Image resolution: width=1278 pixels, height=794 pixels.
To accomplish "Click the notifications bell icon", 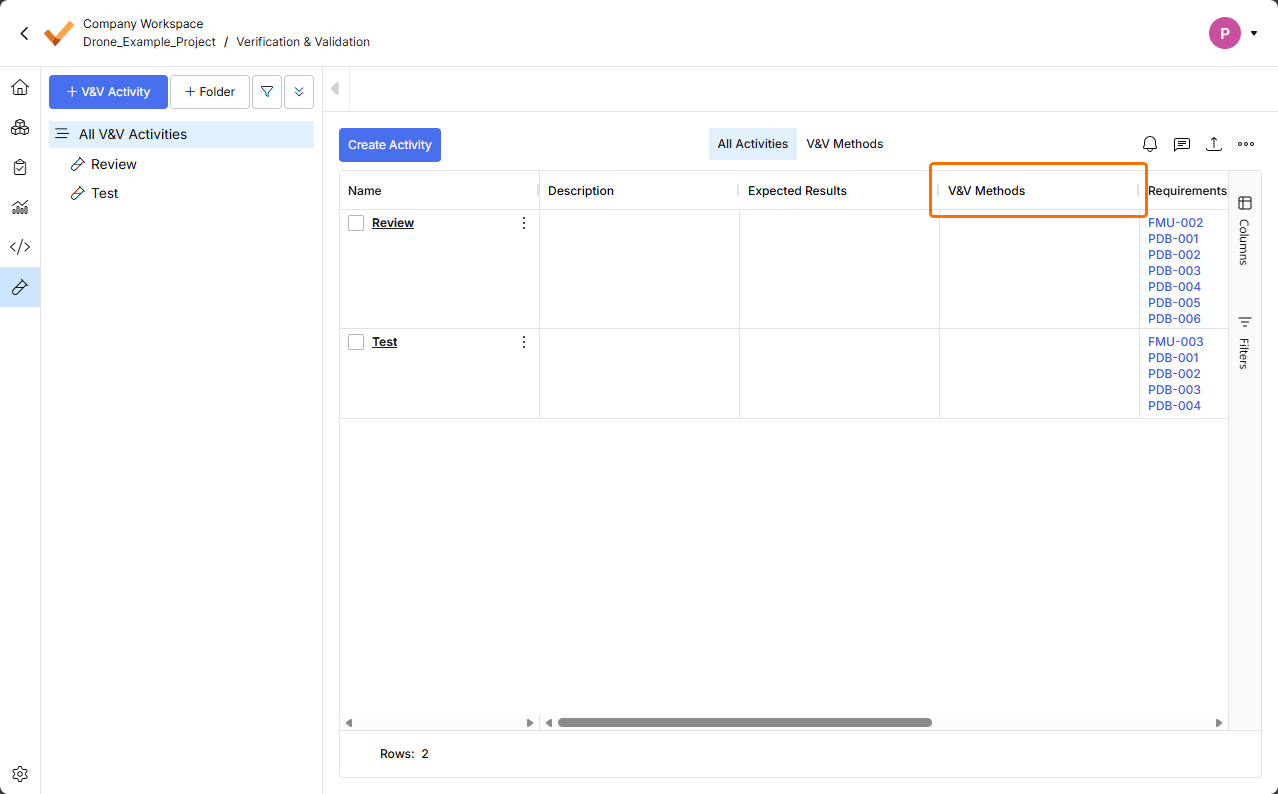I will tap(1150, 144).
